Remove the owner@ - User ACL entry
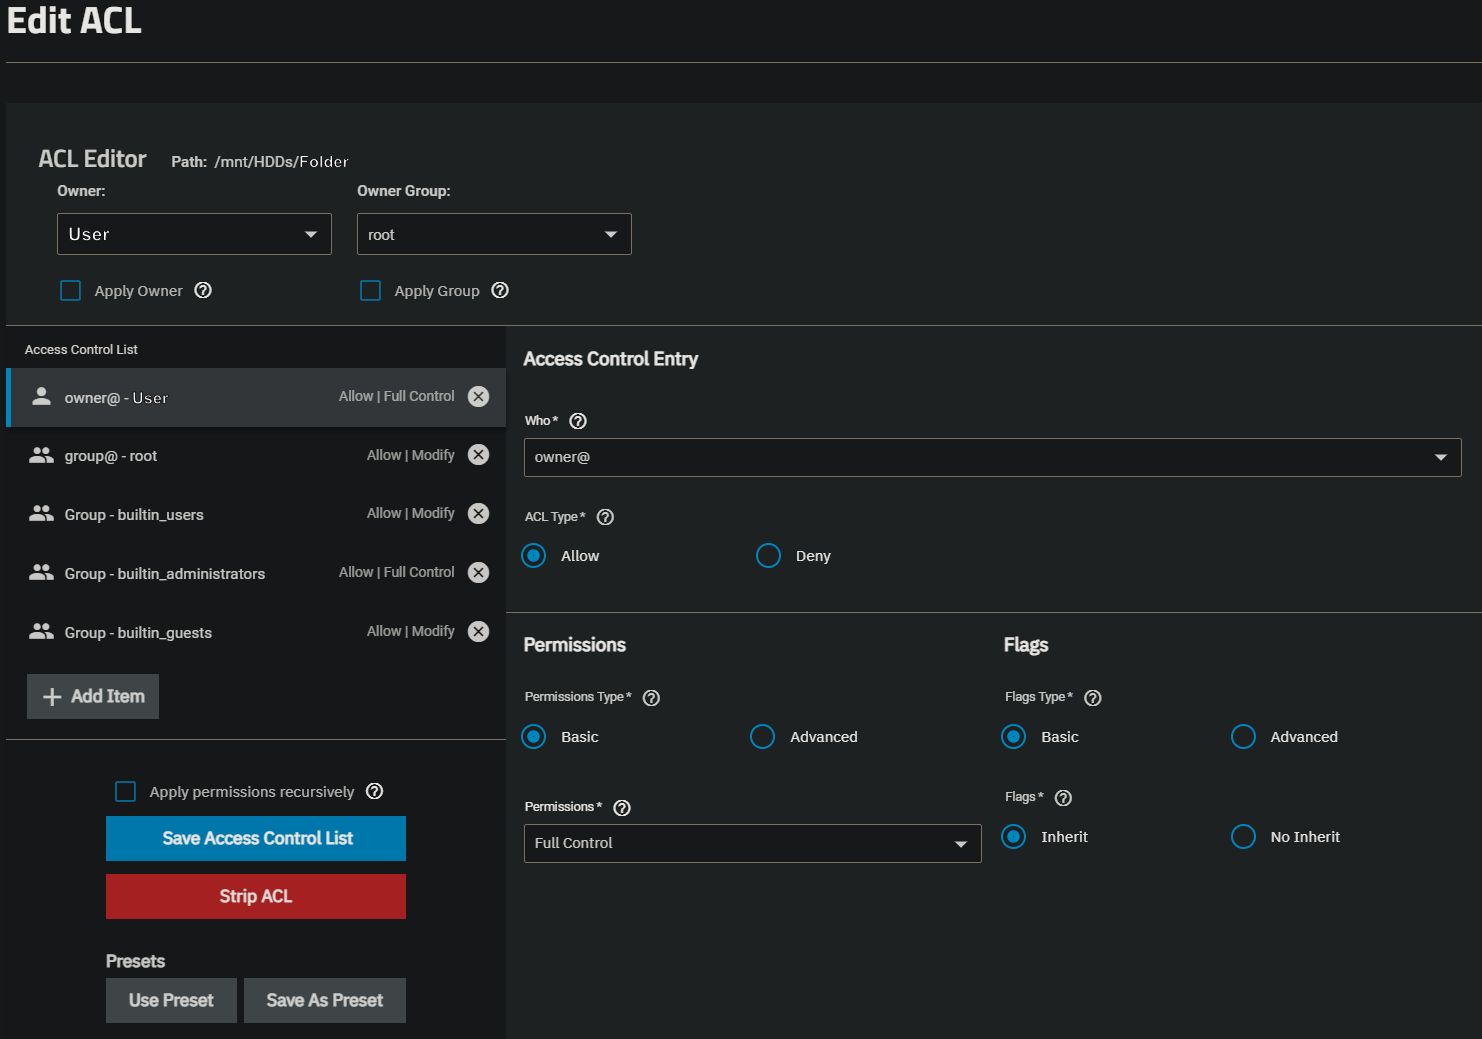1482x1039 pixels. coord(479,396)
